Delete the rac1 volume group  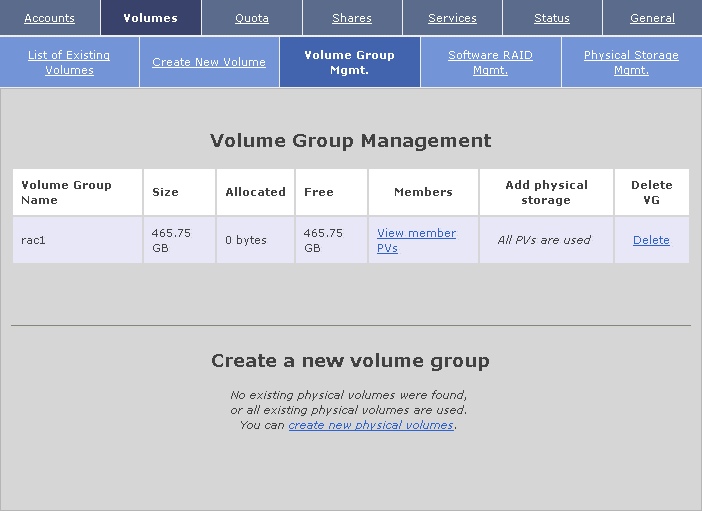(651, 240)
